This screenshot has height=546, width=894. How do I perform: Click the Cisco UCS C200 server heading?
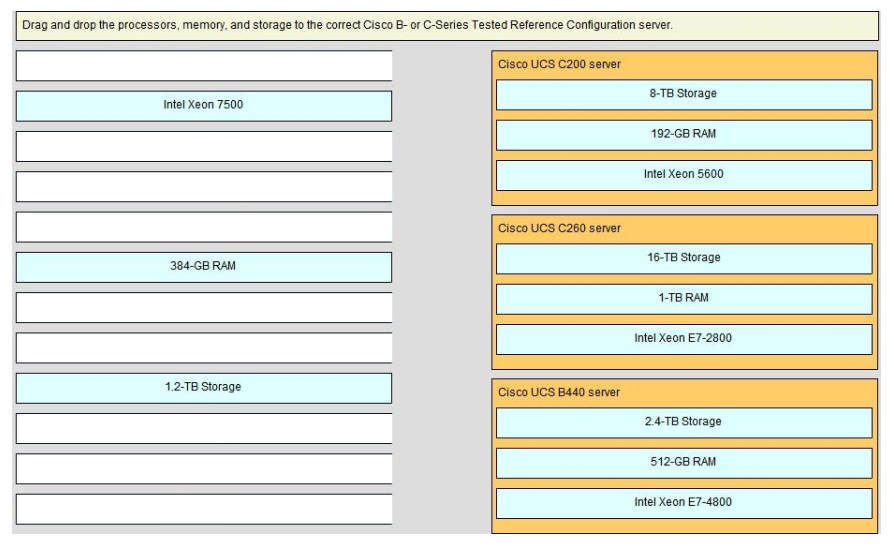click(x=559, y=64)
